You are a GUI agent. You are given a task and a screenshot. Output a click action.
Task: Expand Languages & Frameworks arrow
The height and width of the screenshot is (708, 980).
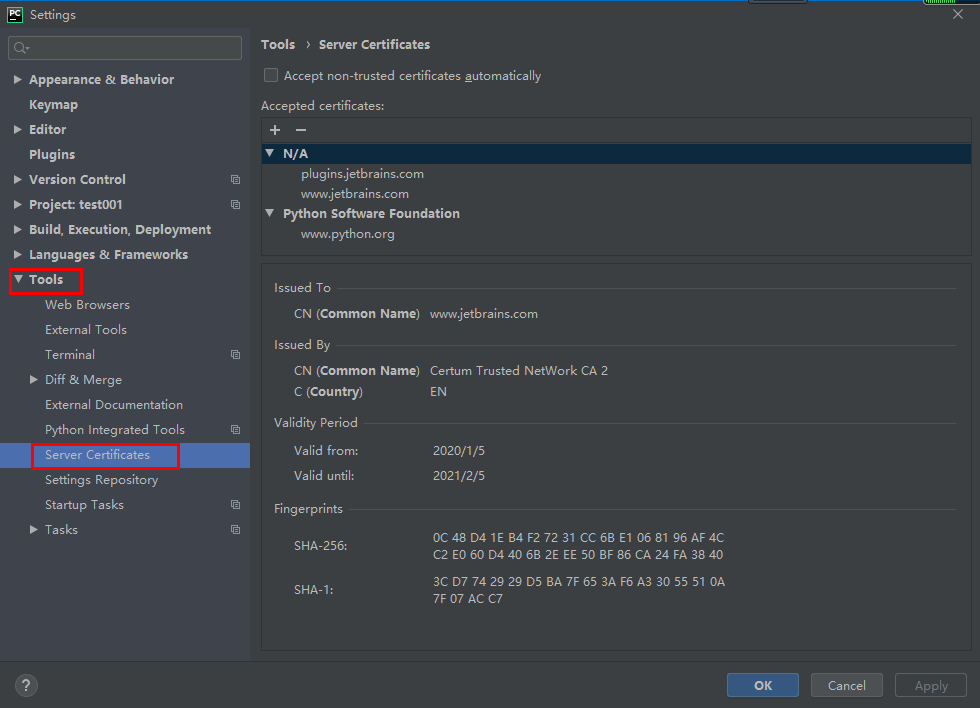coord(18,254)
